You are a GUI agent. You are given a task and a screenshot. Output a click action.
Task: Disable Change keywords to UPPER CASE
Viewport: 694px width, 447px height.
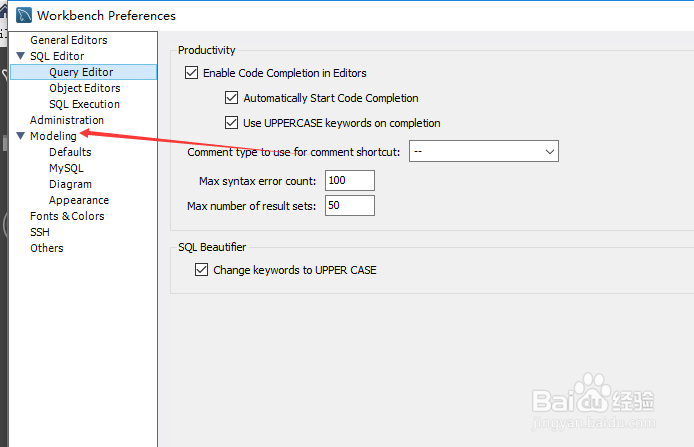click(202, 270)
